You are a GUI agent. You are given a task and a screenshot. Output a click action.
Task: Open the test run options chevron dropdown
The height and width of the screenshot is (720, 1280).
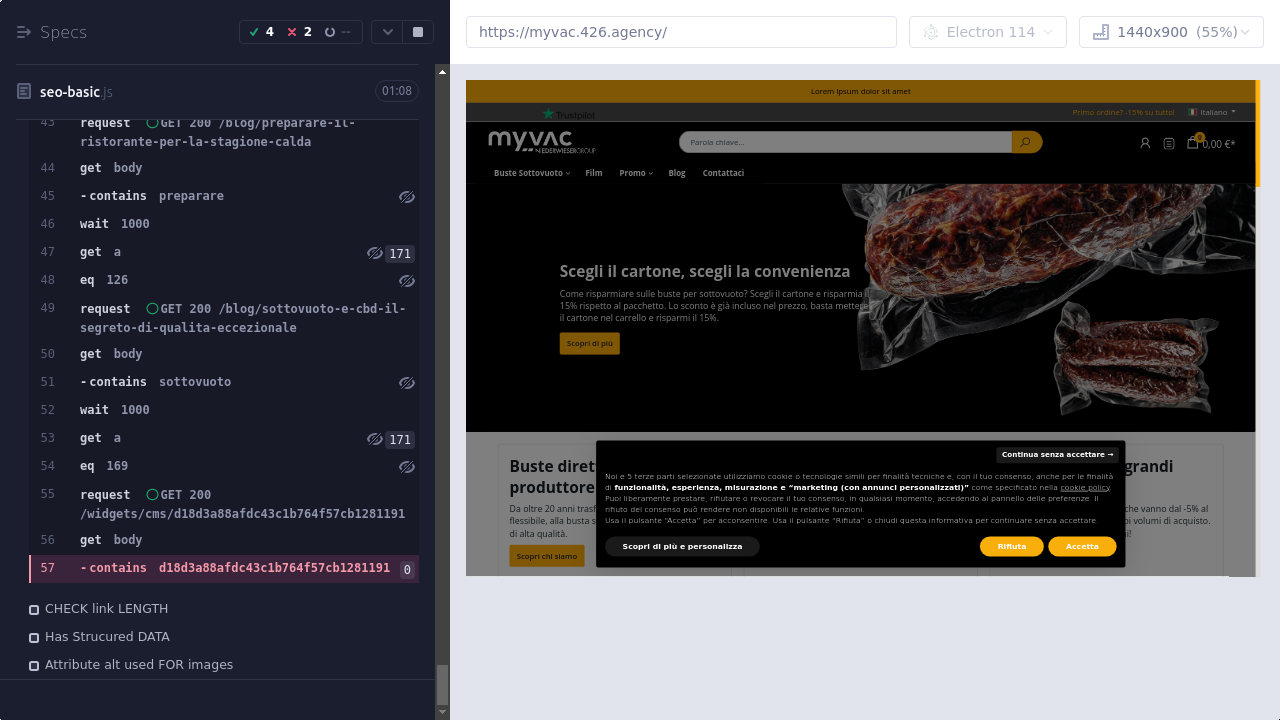pos(388,32)
